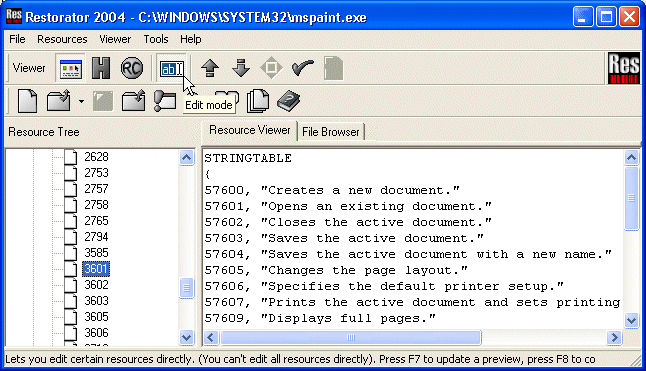This screenshot has width=646, height=371.
Task: Click the down arrow toolbar icon
Action: point(241,68)
